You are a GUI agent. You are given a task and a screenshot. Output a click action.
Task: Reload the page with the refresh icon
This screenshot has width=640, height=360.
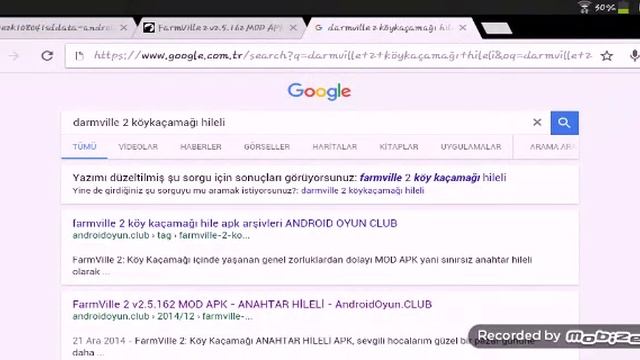(47, 56)
